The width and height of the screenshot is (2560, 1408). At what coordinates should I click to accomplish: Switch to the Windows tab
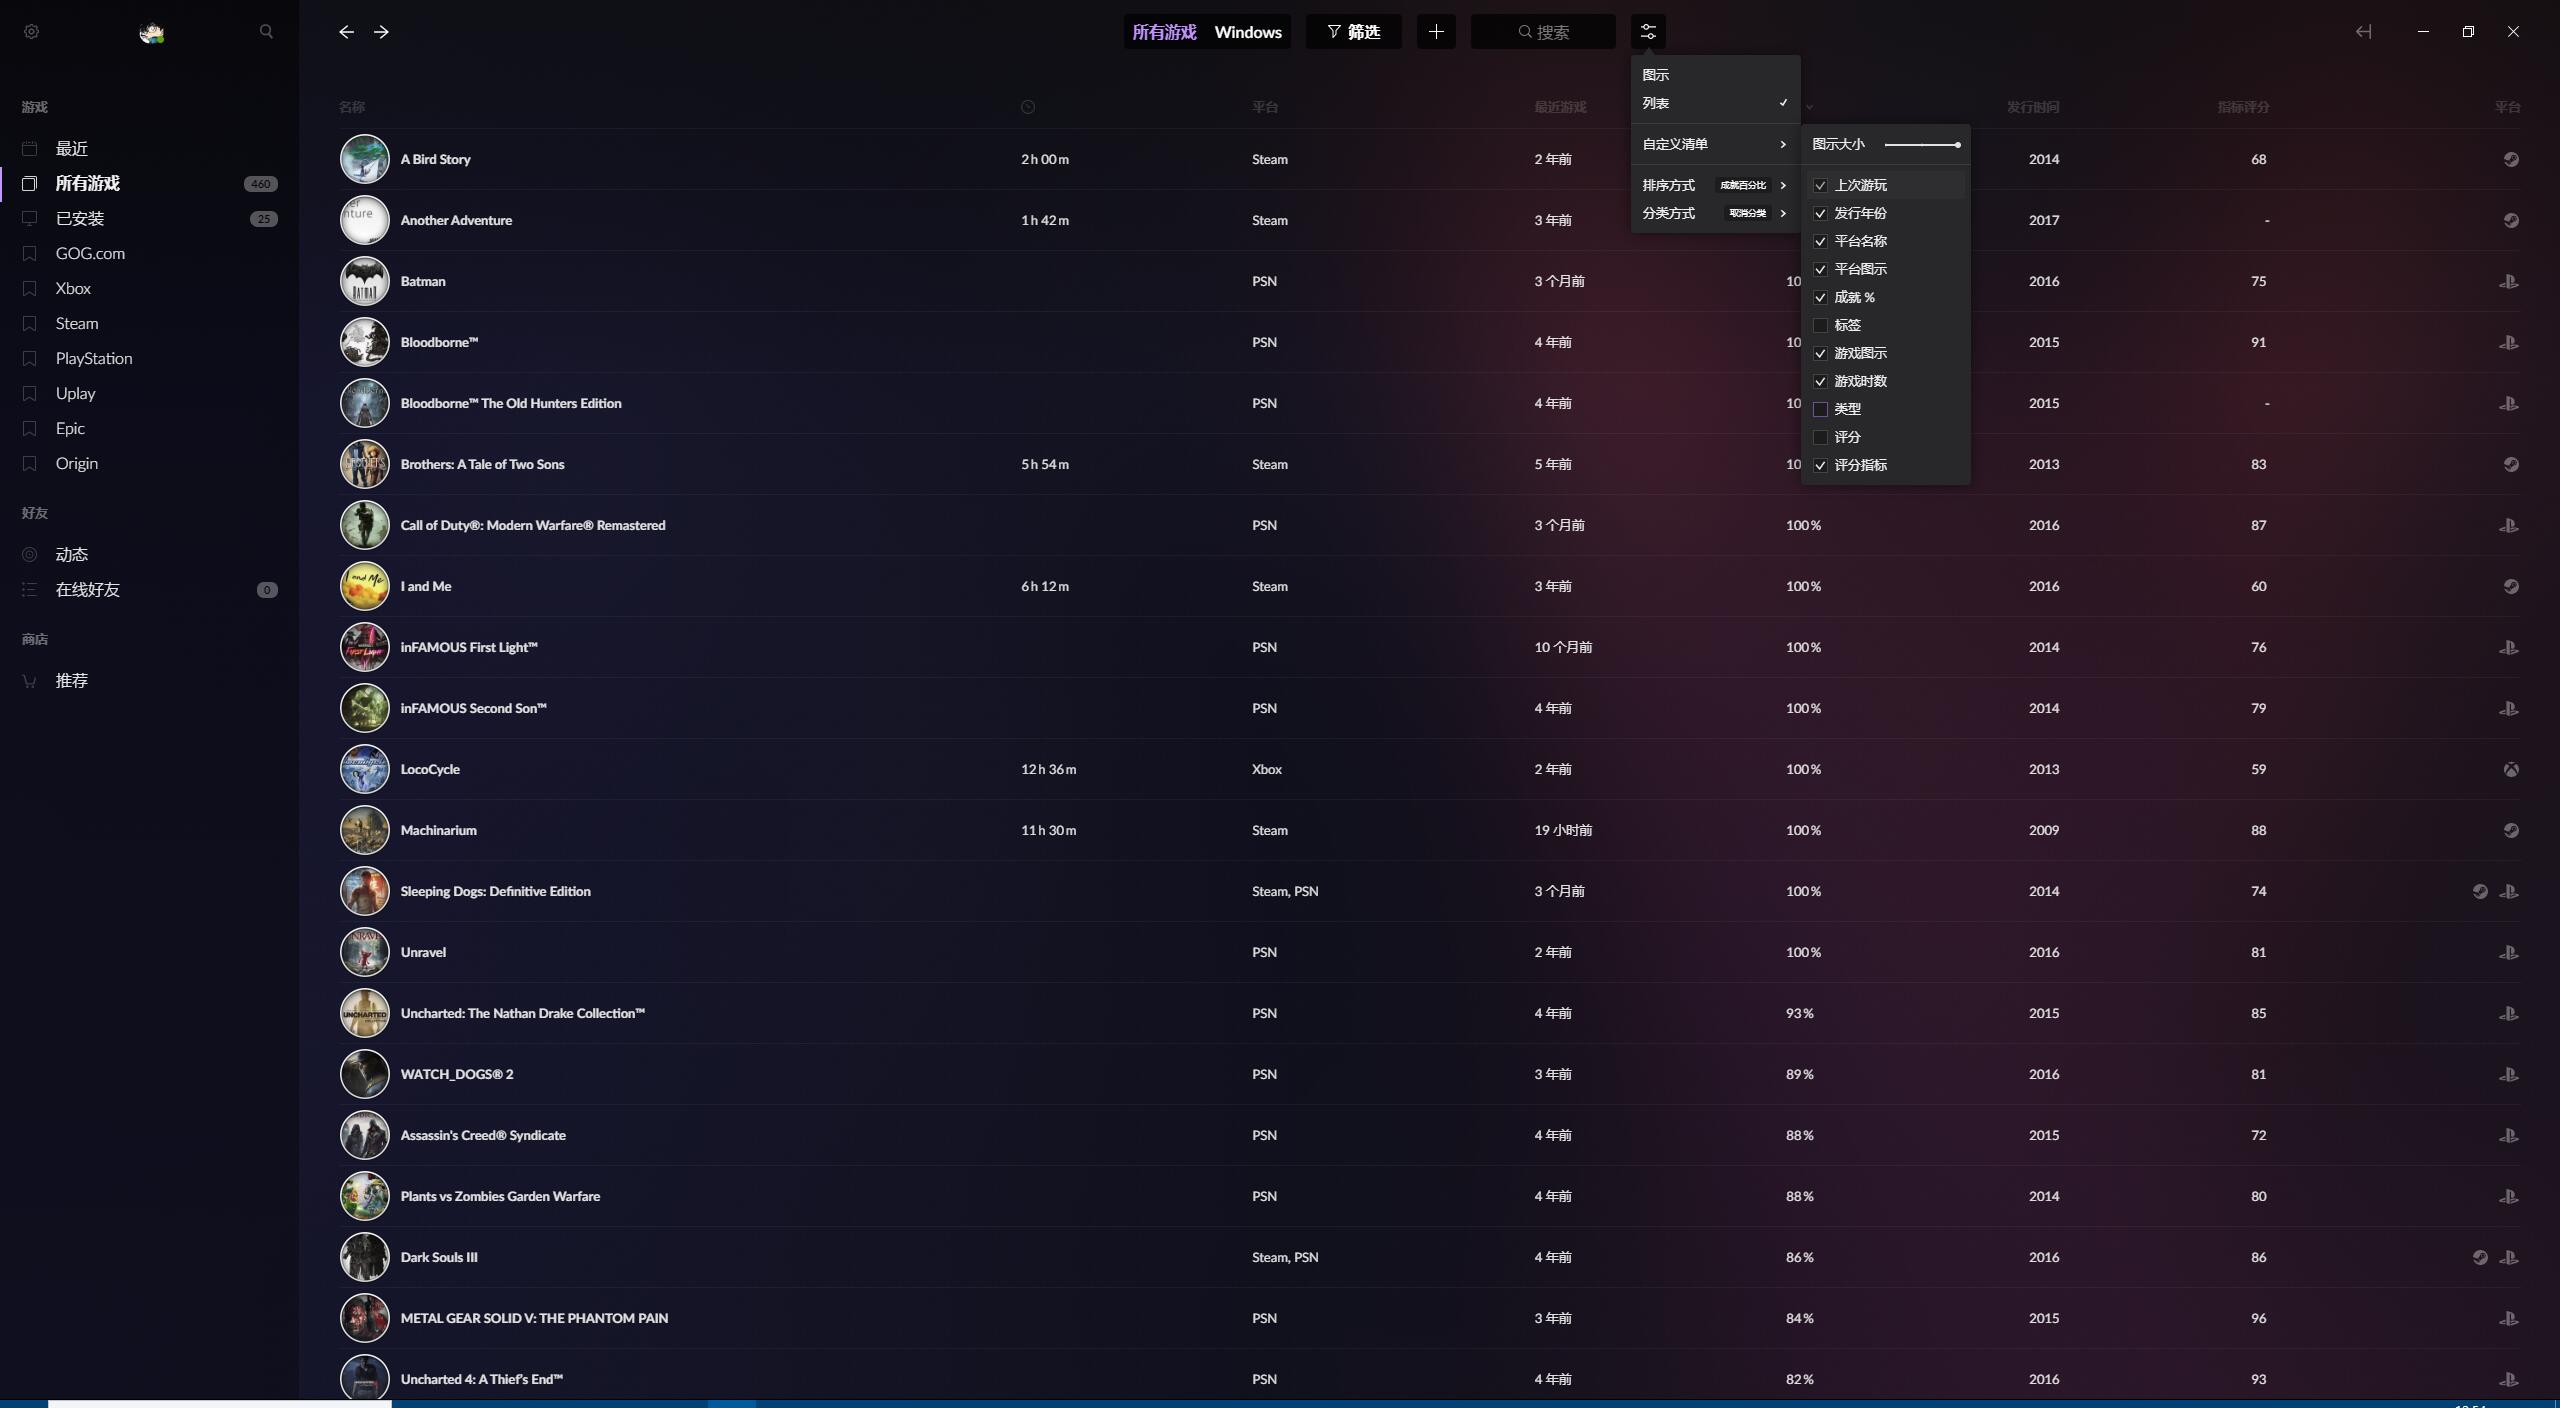click(x=1248, y=32)
